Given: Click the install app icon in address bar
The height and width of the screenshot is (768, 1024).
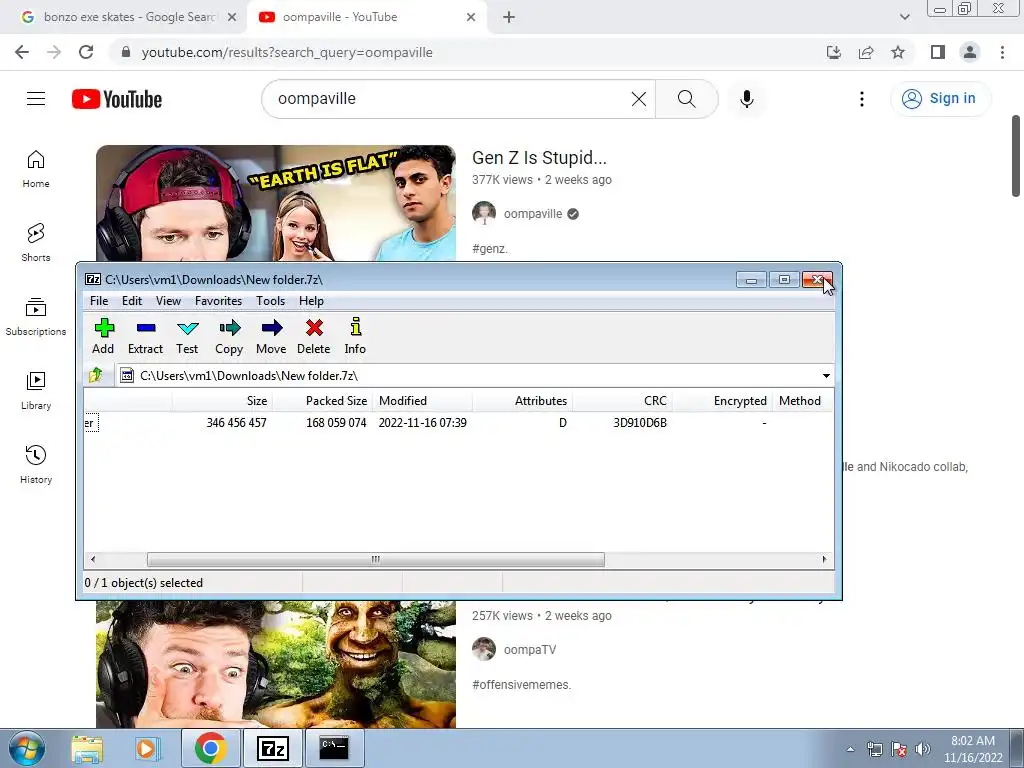Looking at the screenshot, I should pyautogui.click(x=834, y=52).
